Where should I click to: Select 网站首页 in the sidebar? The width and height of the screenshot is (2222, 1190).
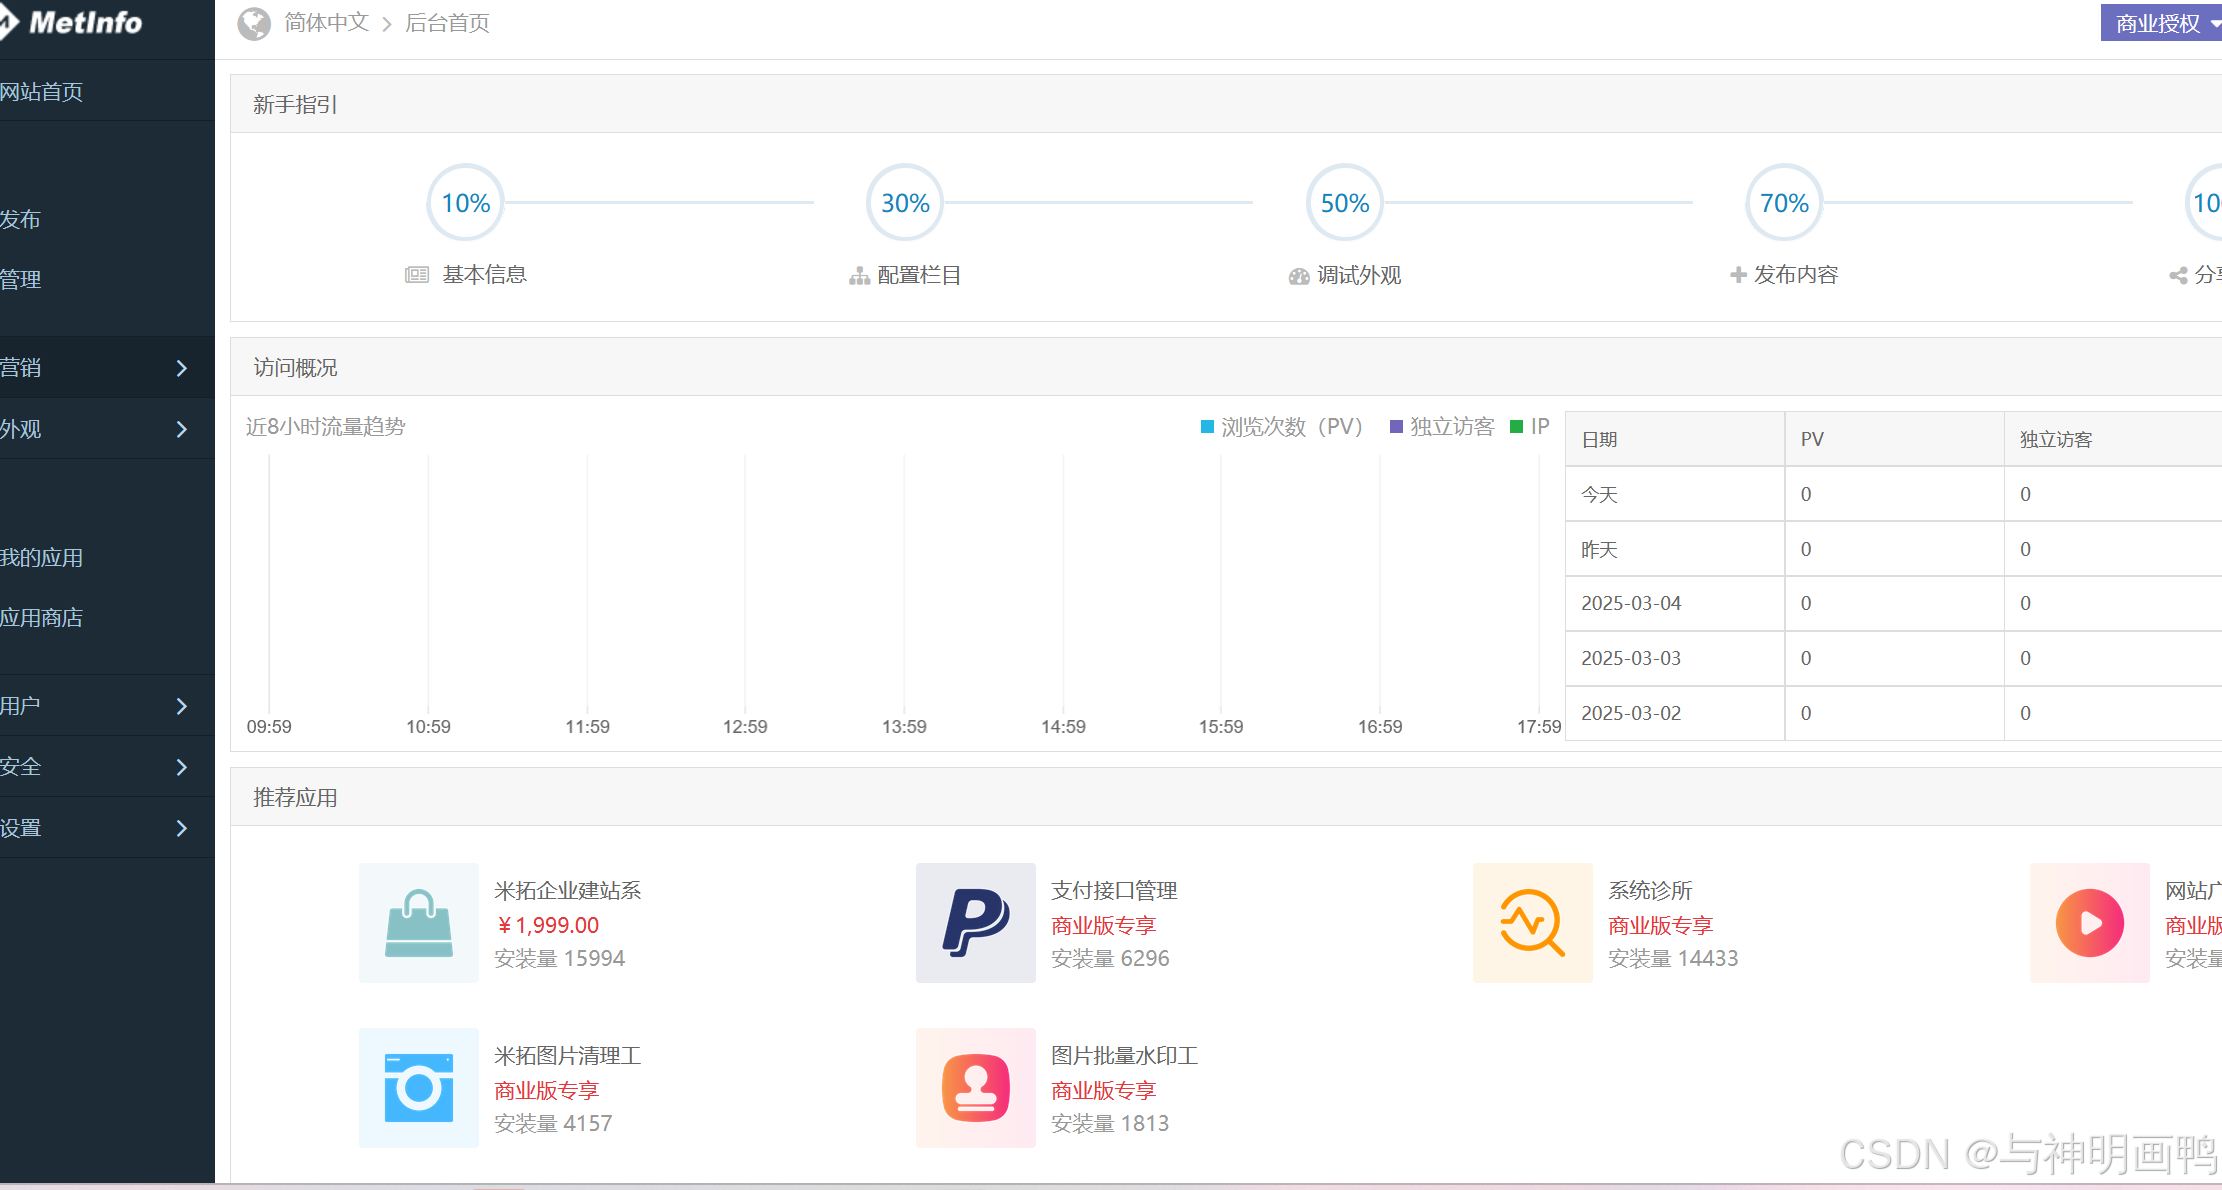click(42, 92)
